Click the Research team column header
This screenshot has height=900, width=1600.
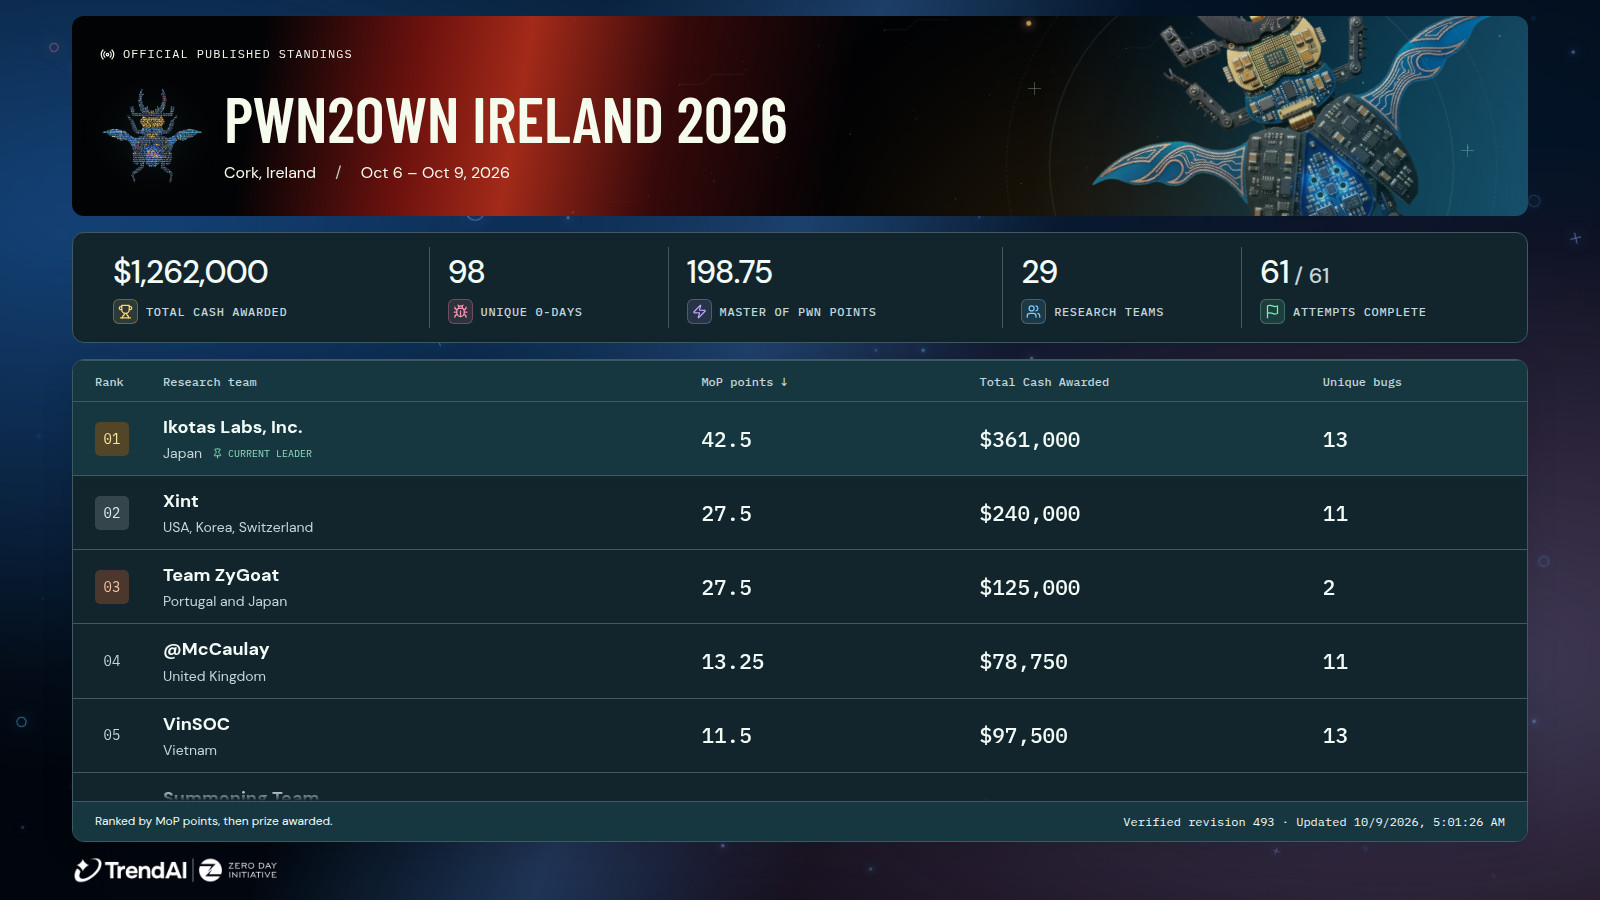coord(210,382)
